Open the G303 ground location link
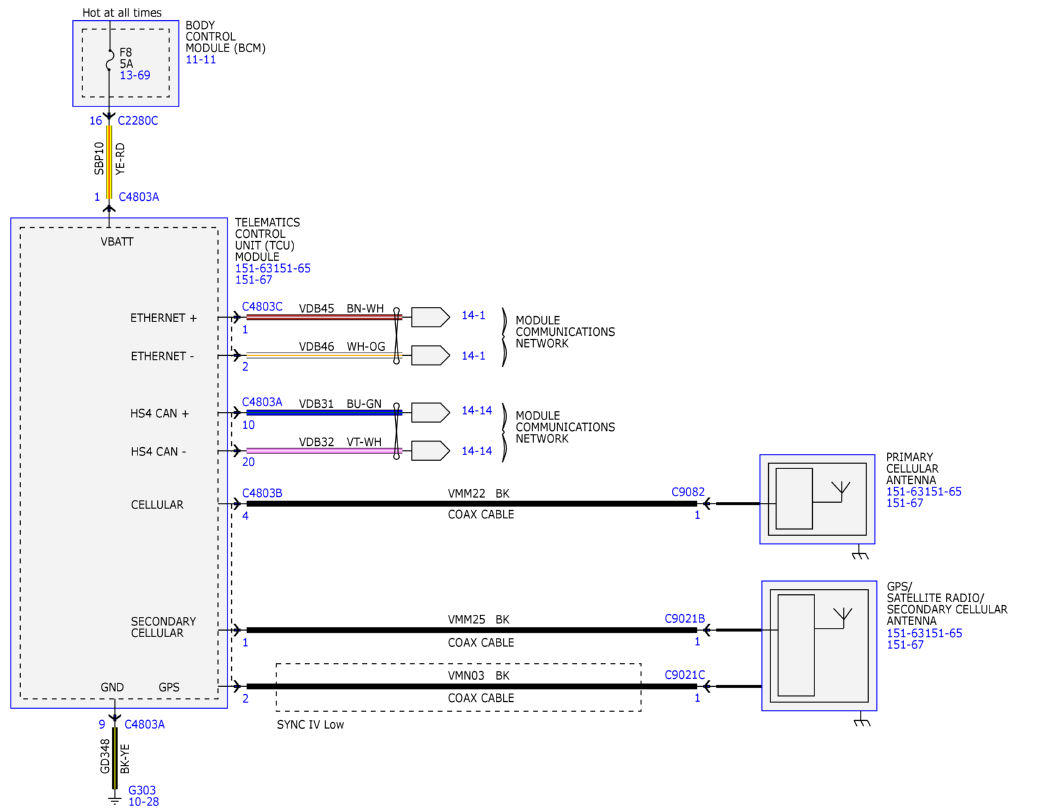 (x=142, y=790)
